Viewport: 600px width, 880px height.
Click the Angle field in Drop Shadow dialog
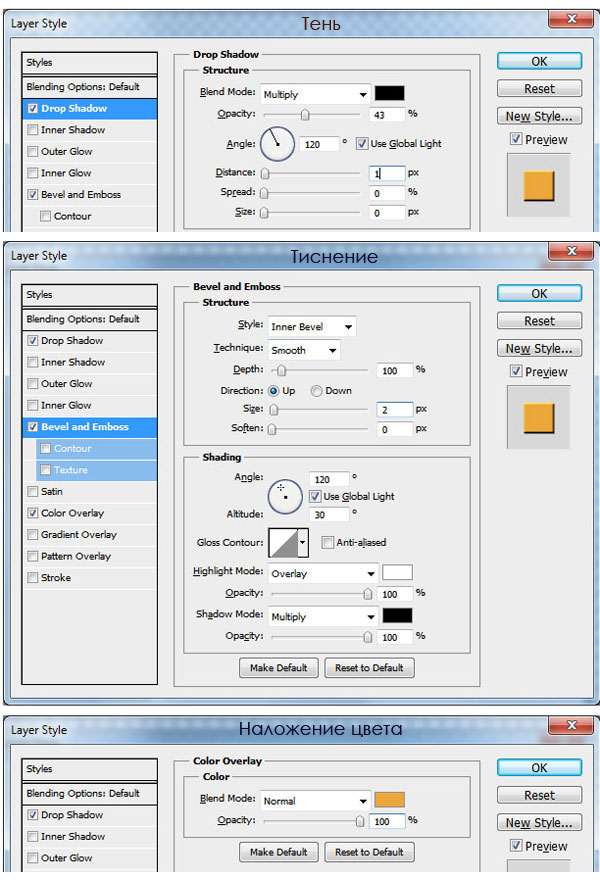coord(319,144)
